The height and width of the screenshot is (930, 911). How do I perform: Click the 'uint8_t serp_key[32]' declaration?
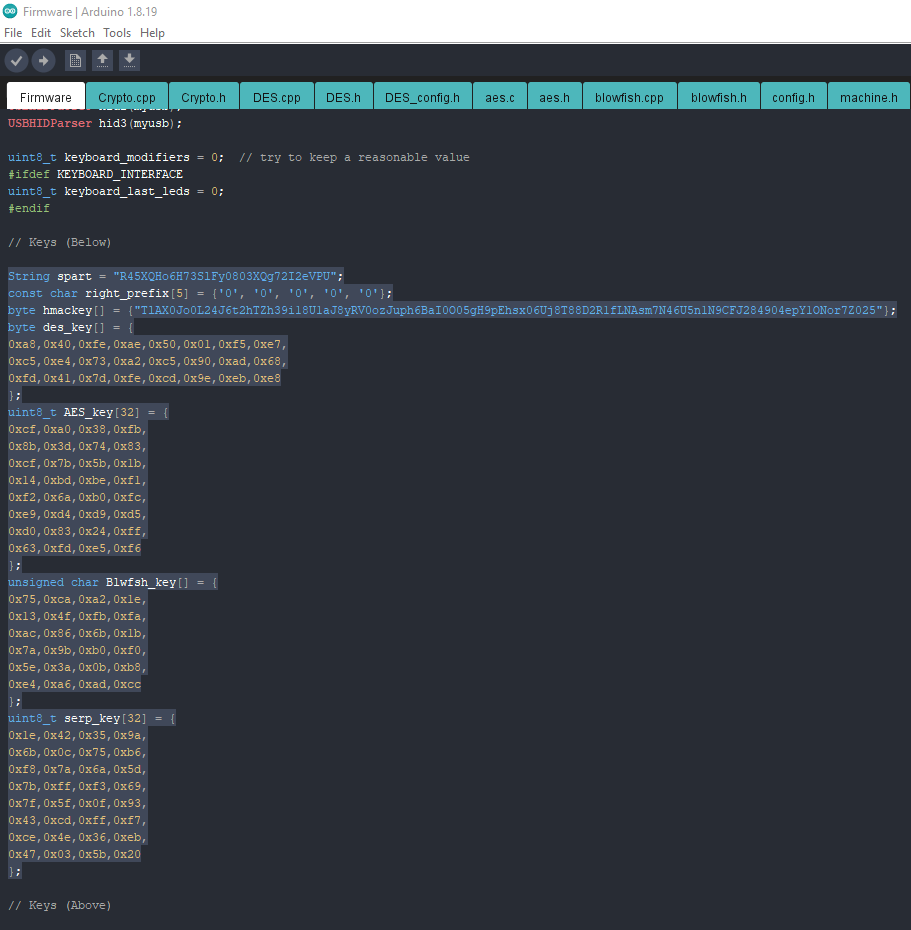[92, 719]
